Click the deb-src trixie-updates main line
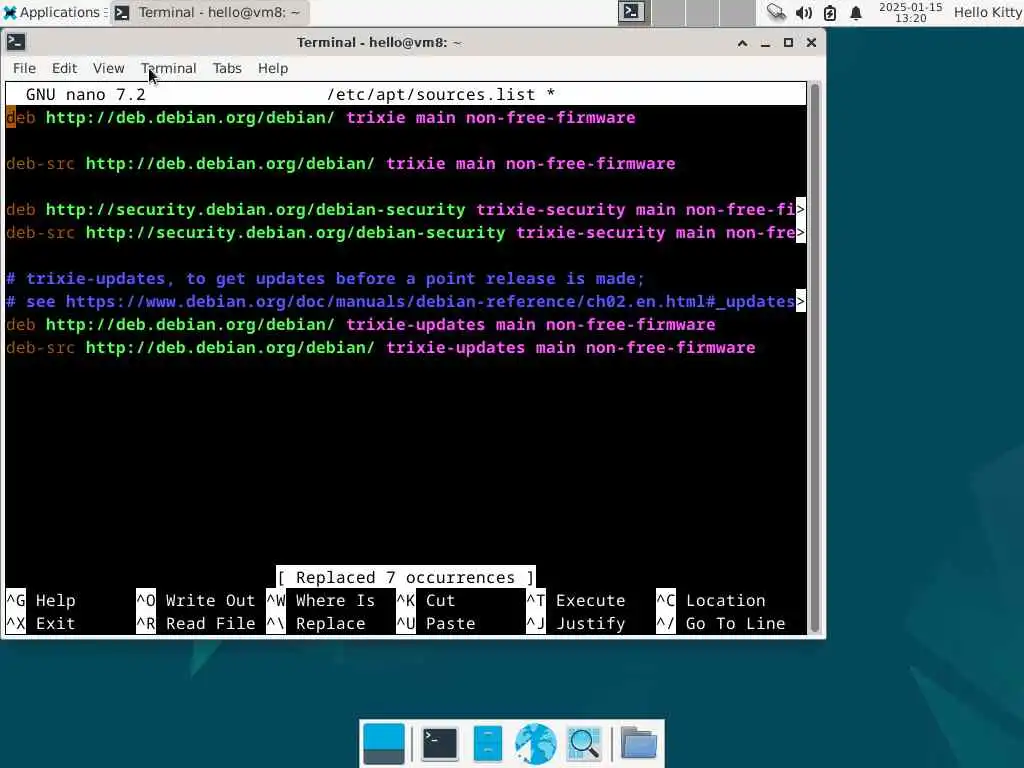 pos(381,347)
